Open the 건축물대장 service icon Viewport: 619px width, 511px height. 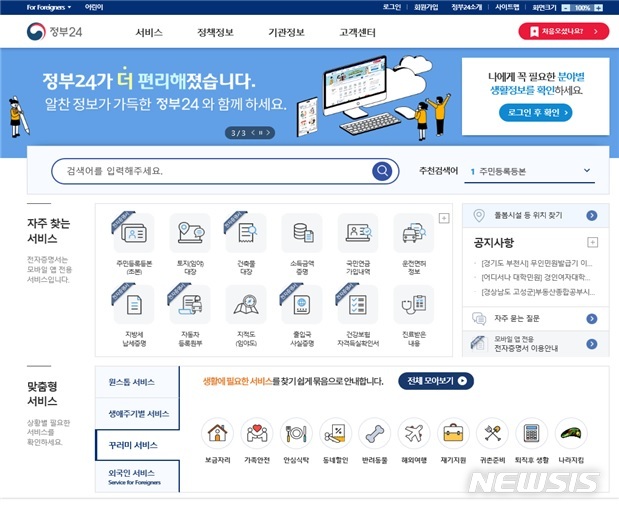pyautogui.click(x=246, y=233)
